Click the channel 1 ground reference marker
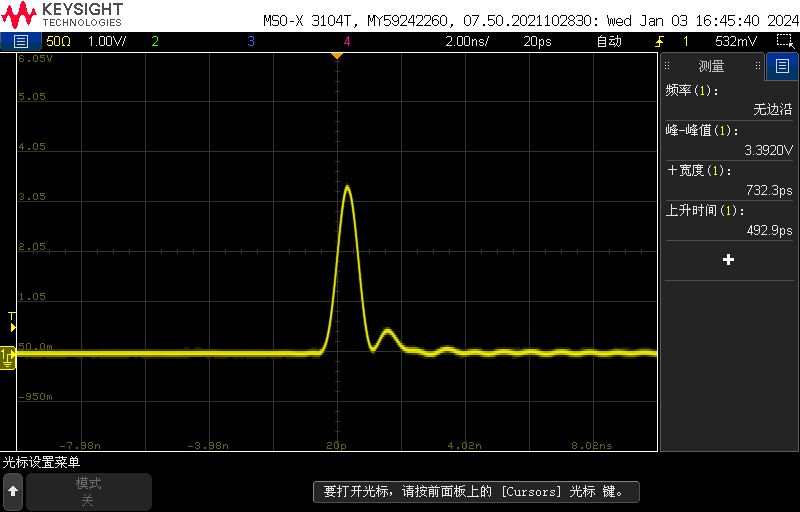Image resolution: width=800 pixels, height=512 pixels. (7, 354)
